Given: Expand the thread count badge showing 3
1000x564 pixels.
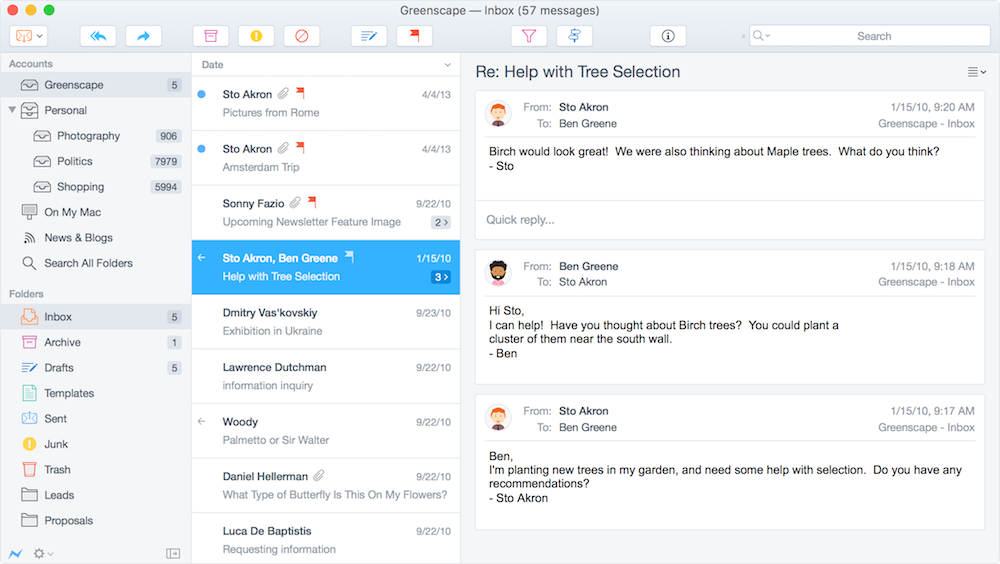Looking at the screenshot, I should [x=440, y=277].
